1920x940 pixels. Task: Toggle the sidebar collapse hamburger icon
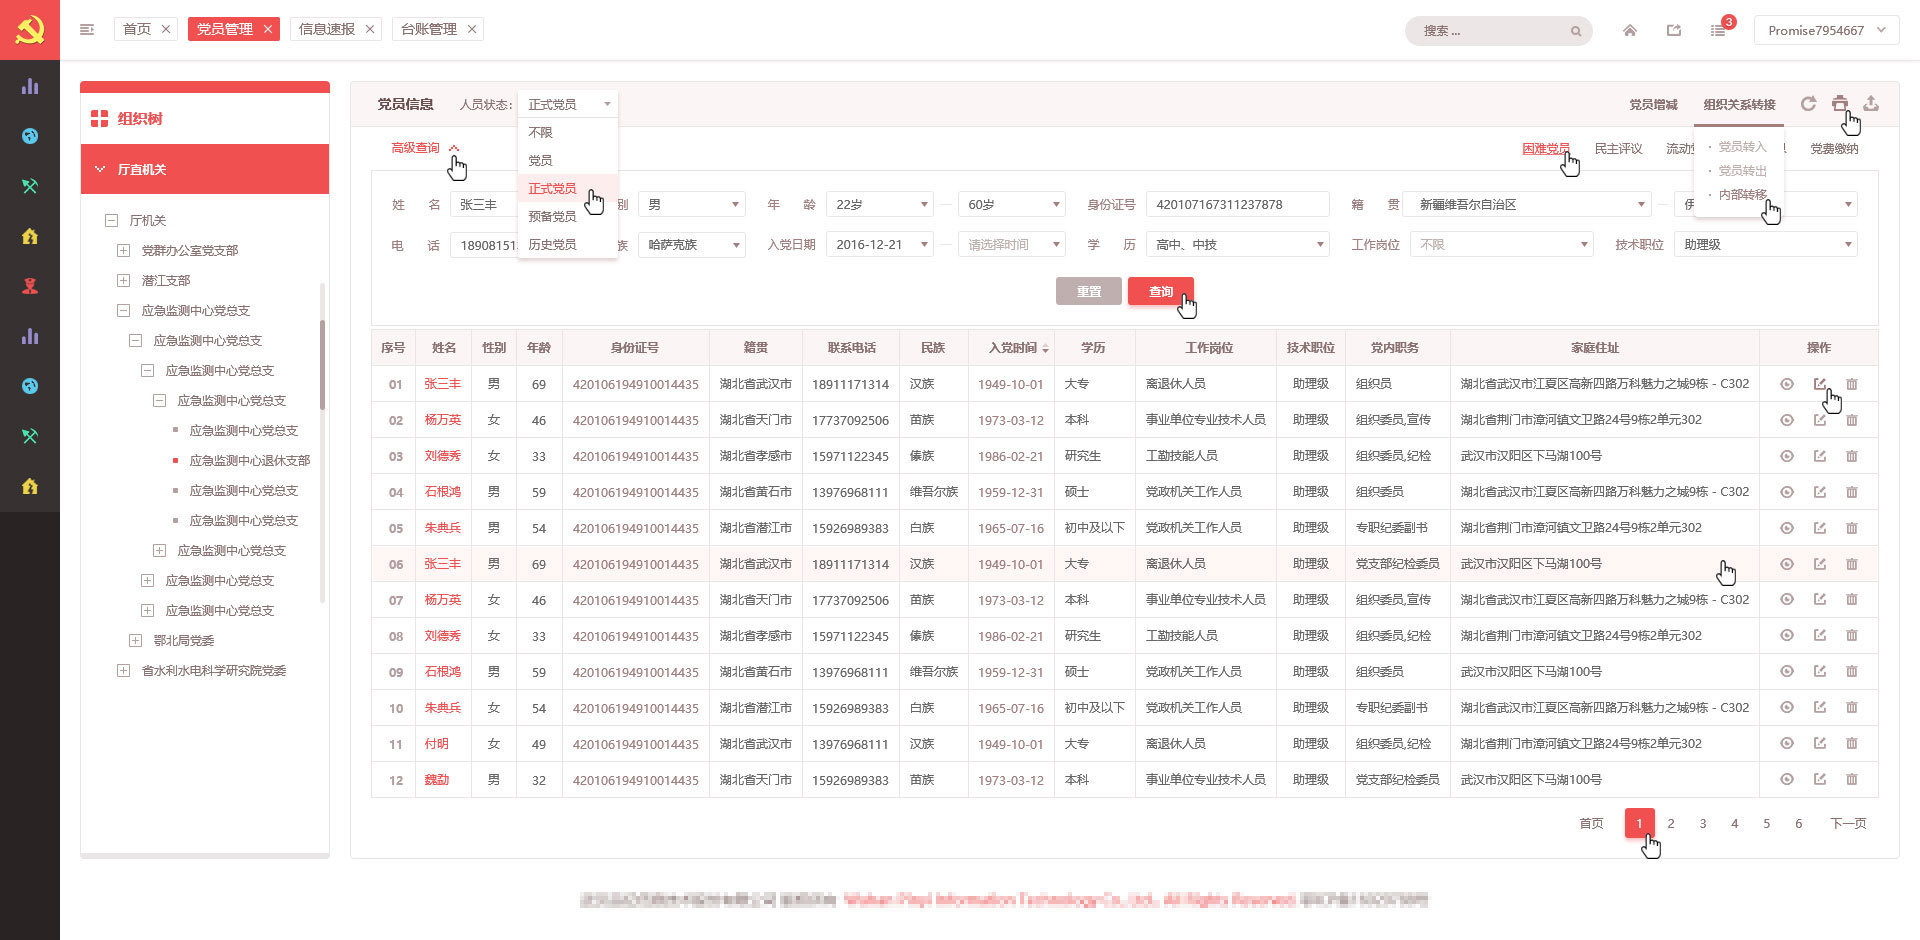[x=87, y=30]
